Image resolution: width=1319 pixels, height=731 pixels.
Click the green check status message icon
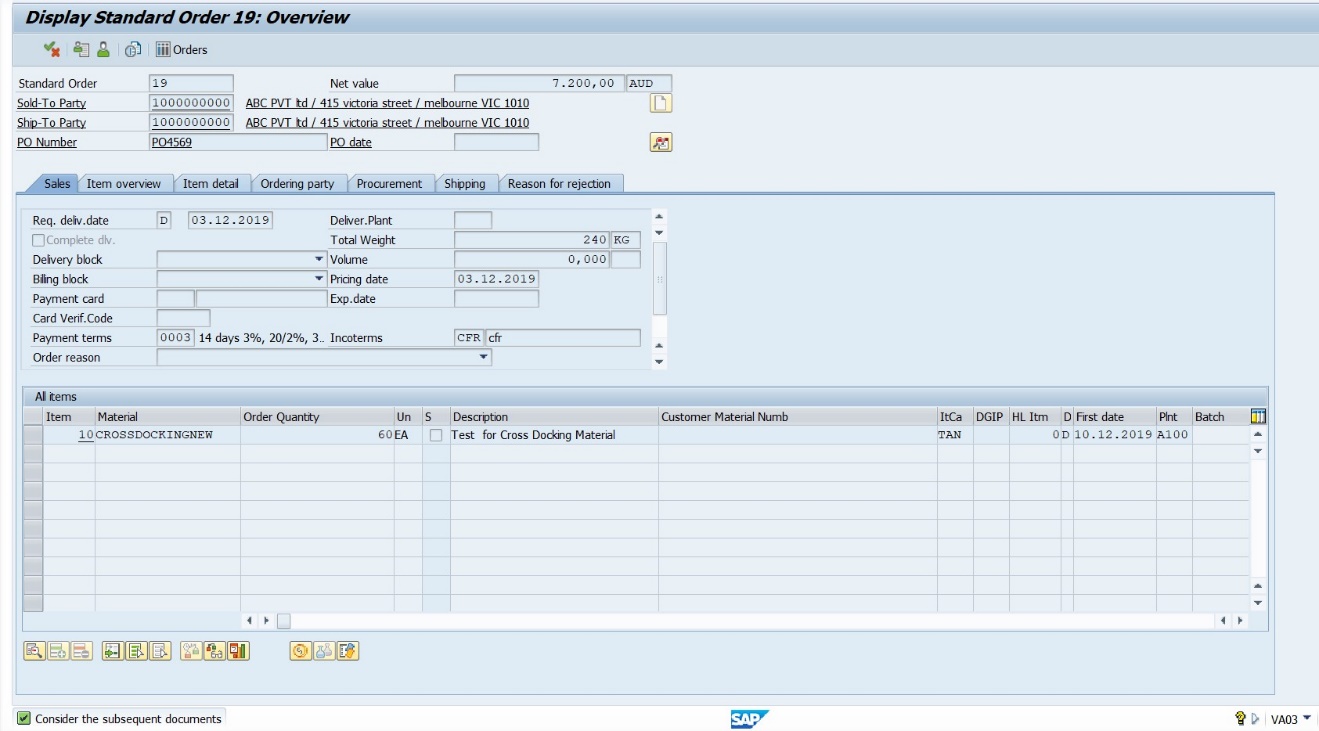(x=23, y=718)
